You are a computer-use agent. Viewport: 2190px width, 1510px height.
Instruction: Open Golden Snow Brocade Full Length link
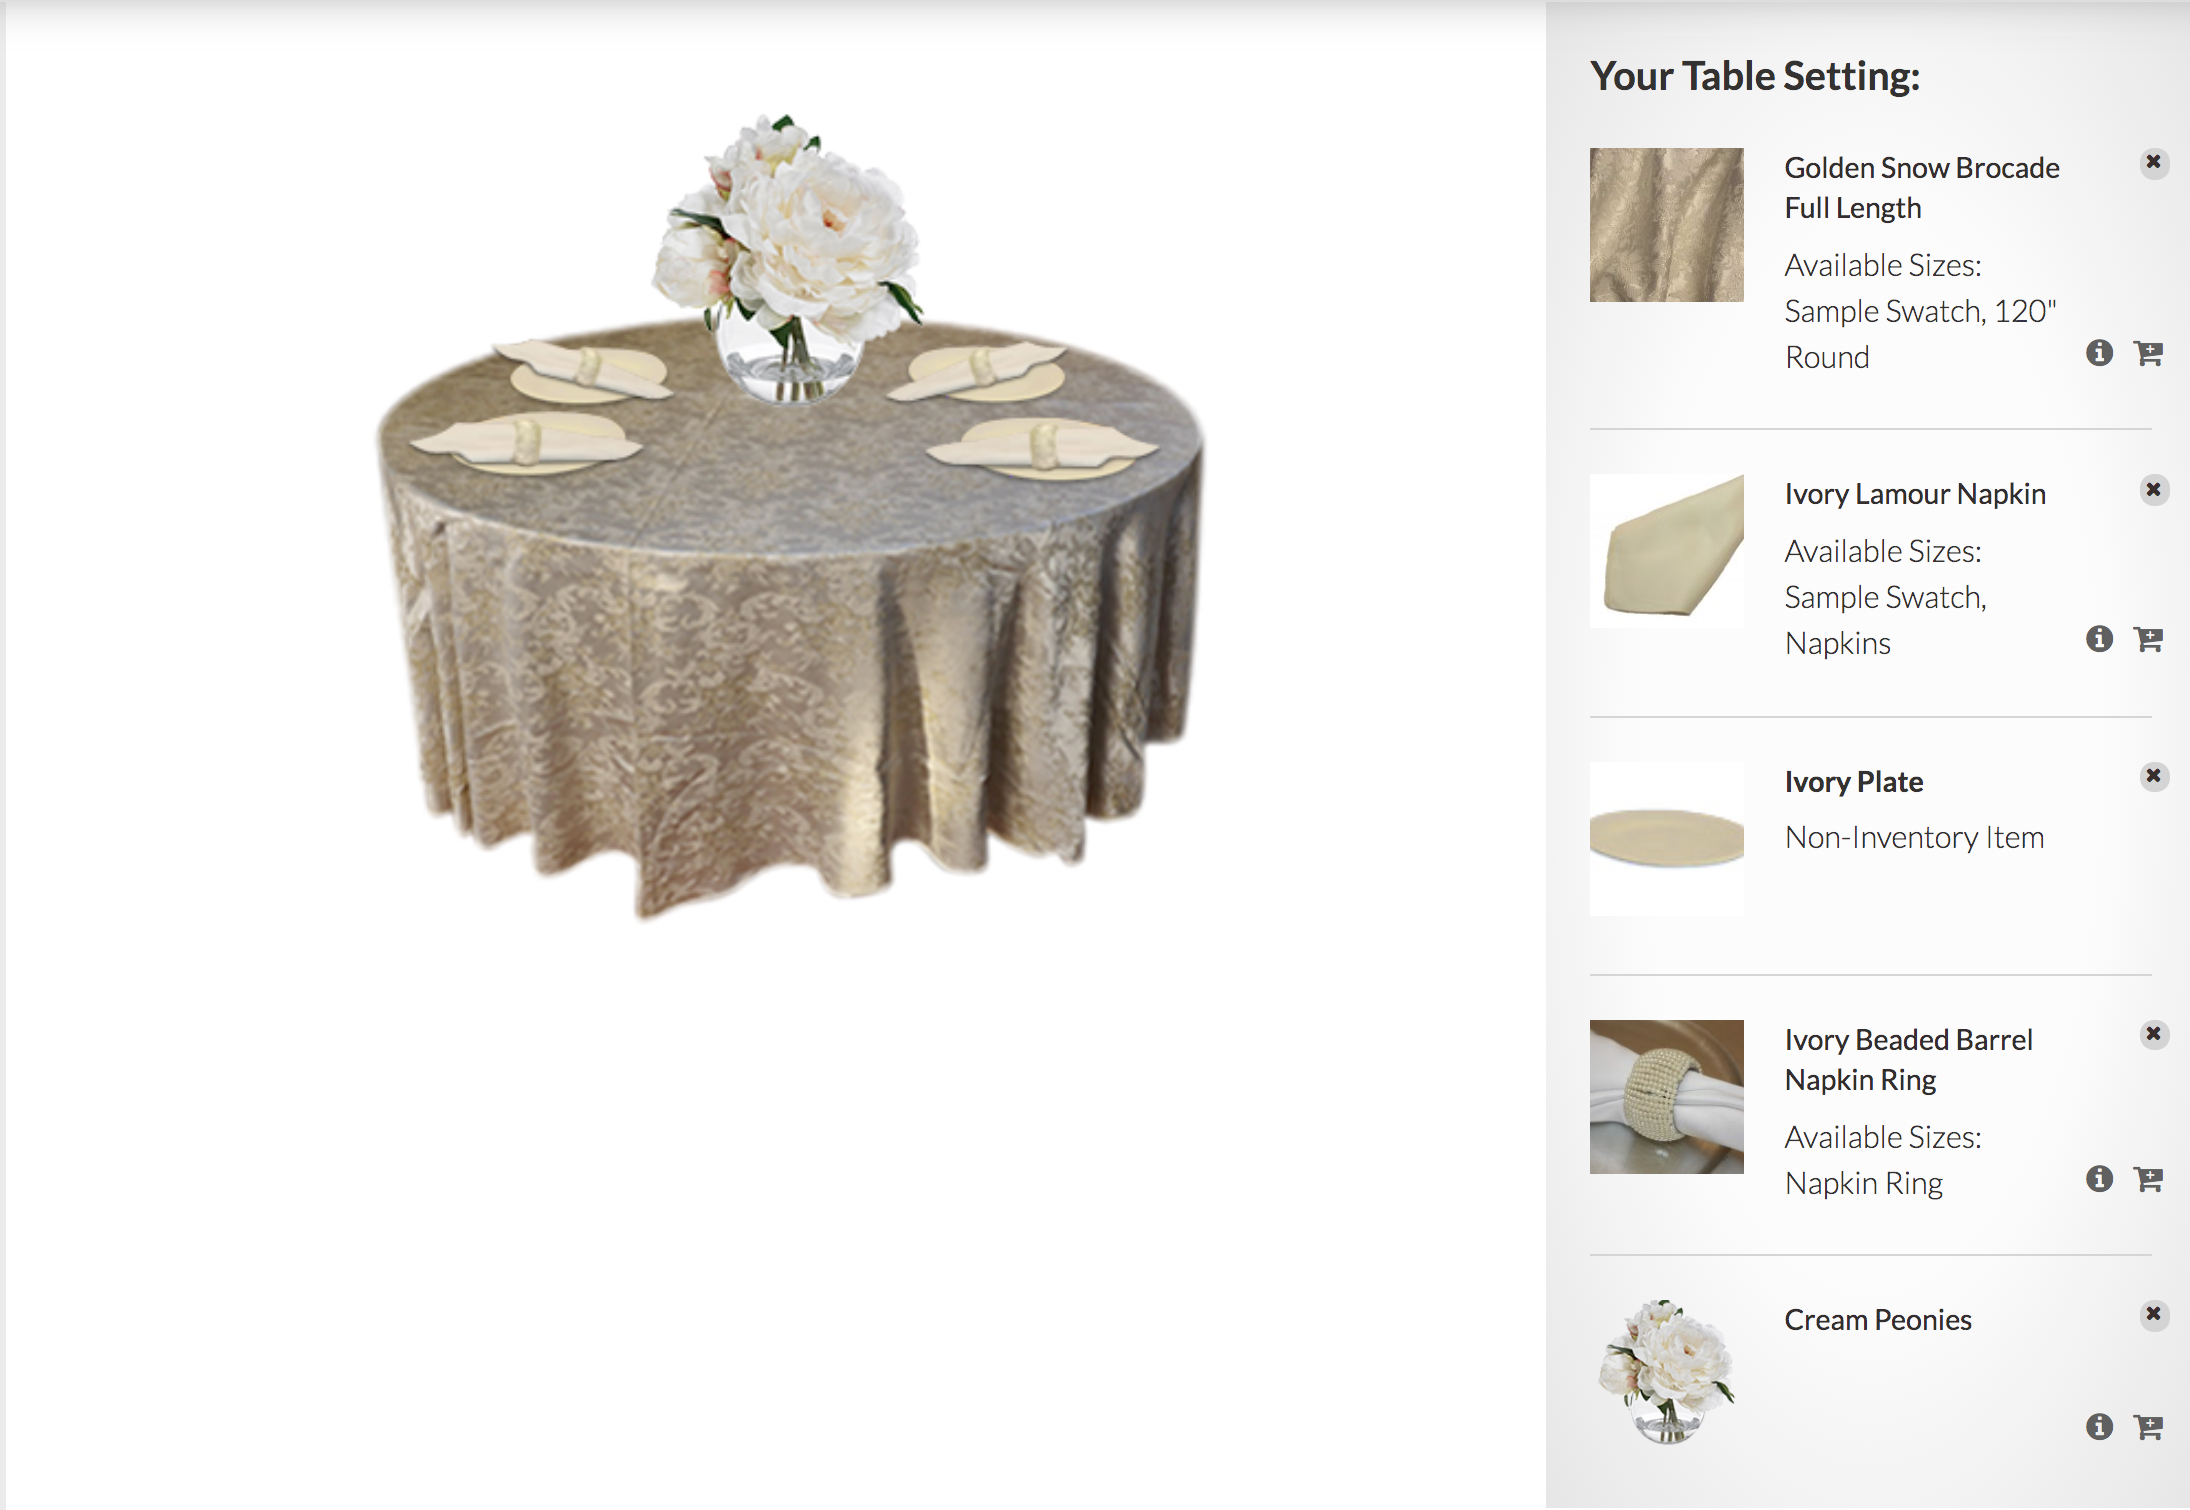[1921, 188]
